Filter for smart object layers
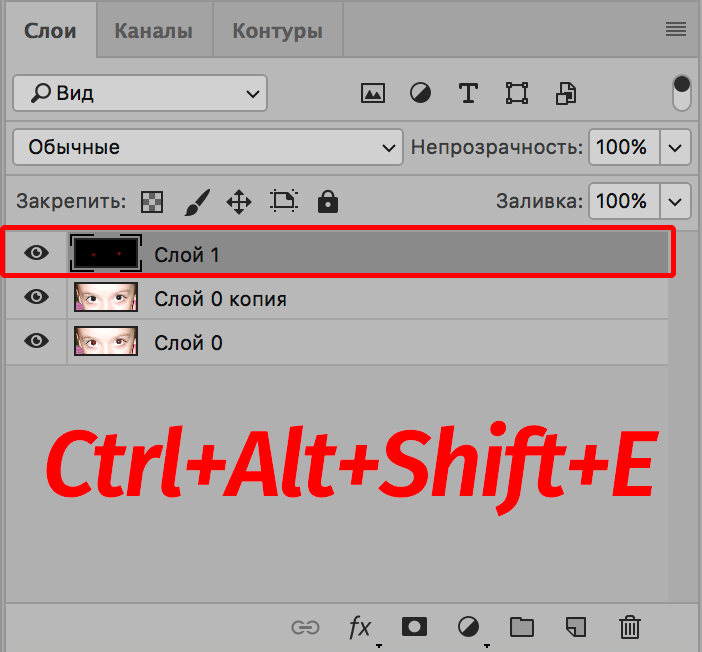This screenshot has width=702, height=652. click(x=566, y=94)
